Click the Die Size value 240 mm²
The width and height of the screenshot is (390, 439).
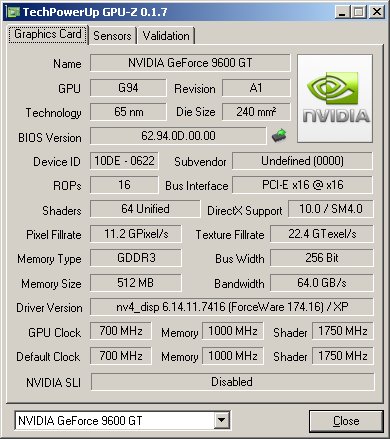[256, 112]
